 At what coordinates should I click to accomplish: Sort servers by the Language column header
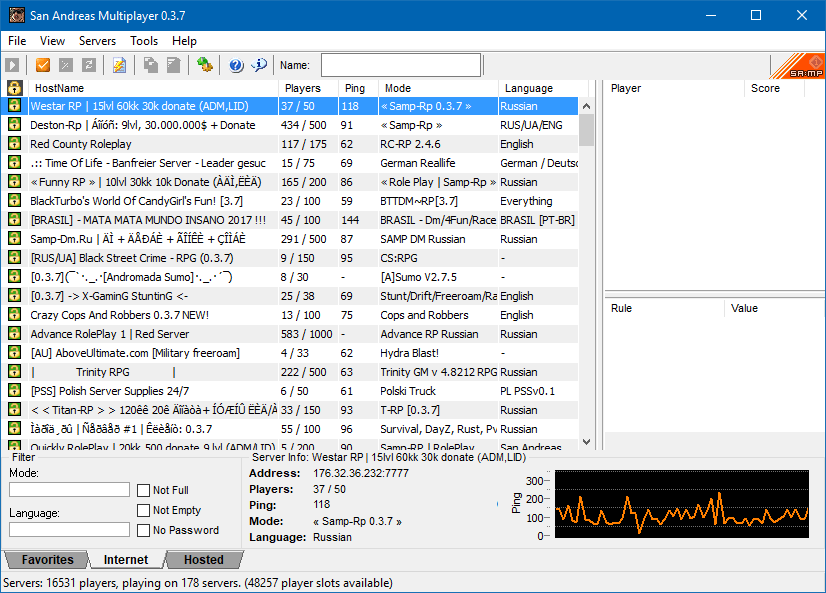(x=543, y=88)
